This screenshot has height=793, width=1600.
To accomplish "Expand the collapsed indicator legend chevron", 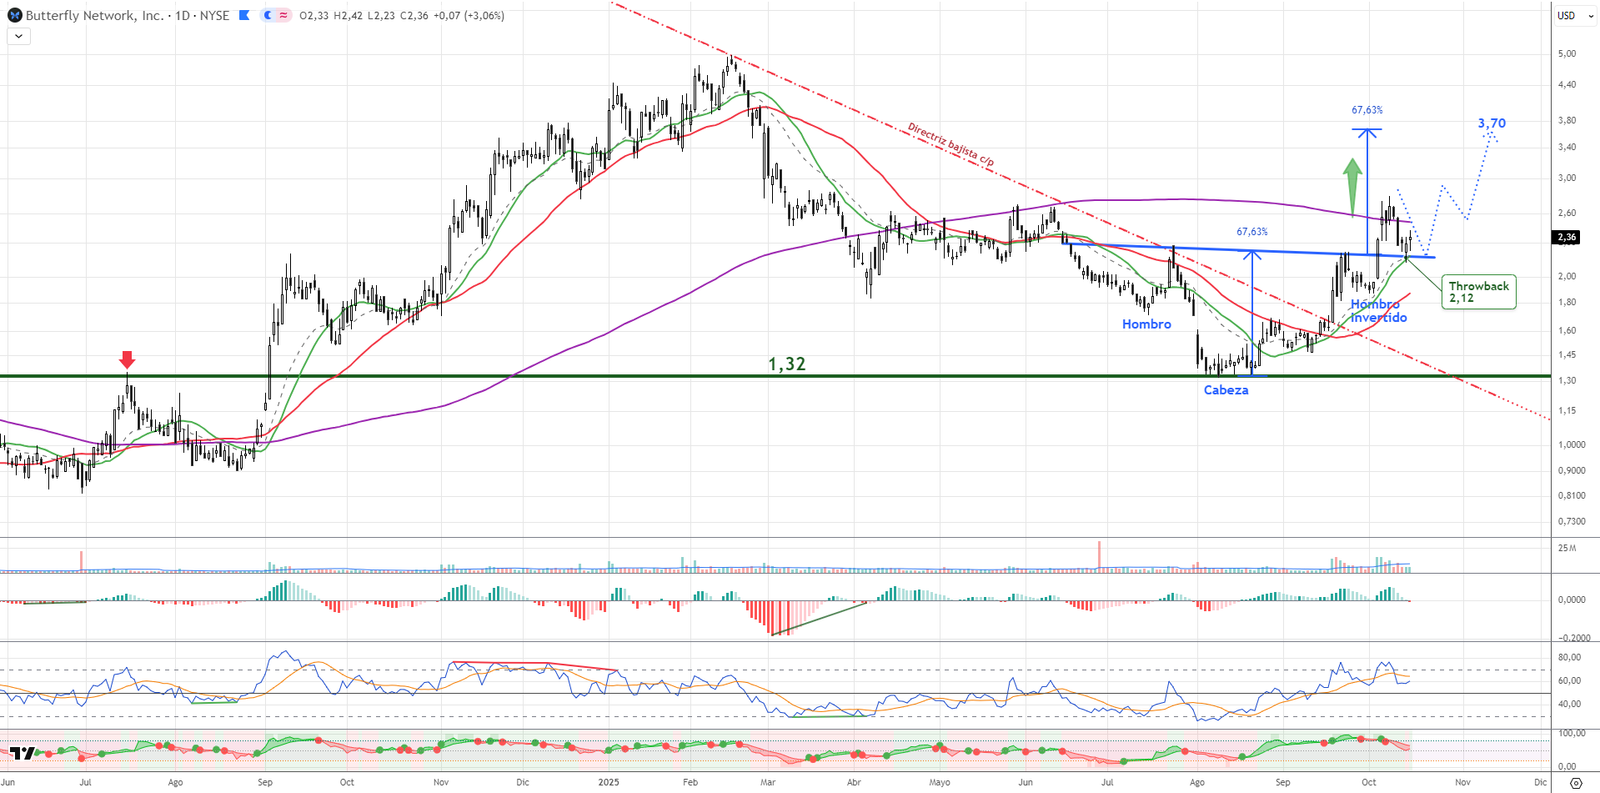I will tap(18, 36).
